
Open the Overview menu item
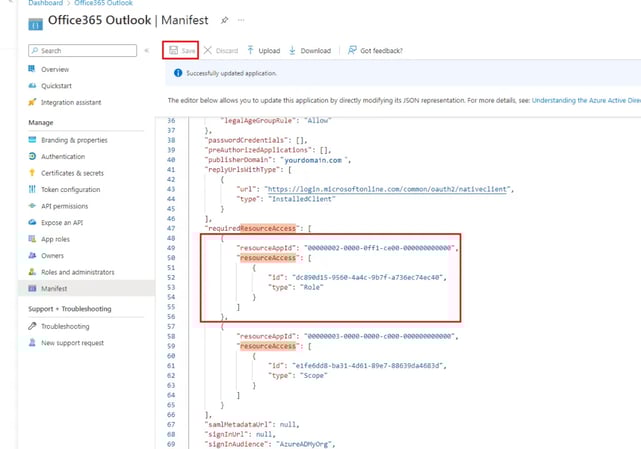pos(55,69)
